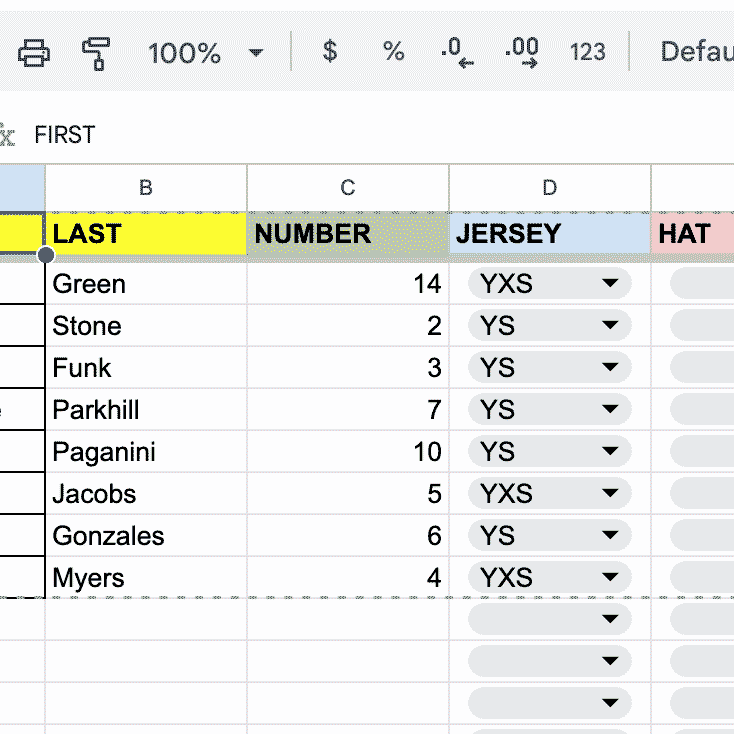734x734 pixels.
Task: Open the default font selector
Action: click(695, 52)
